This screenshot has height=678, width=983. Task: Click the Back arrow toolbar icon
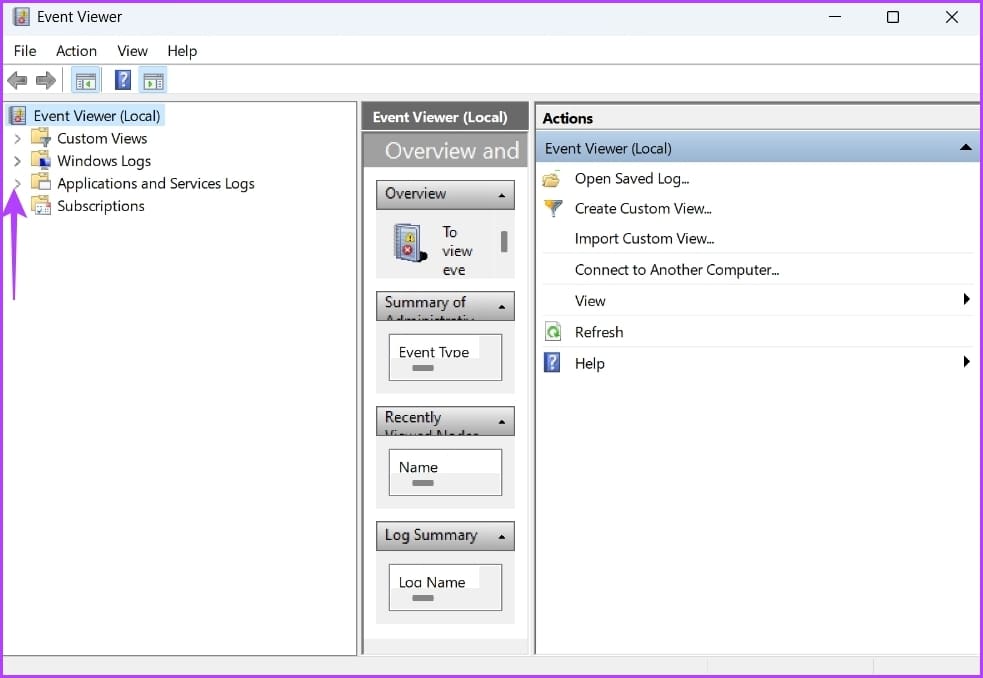(x=17, y=80)
